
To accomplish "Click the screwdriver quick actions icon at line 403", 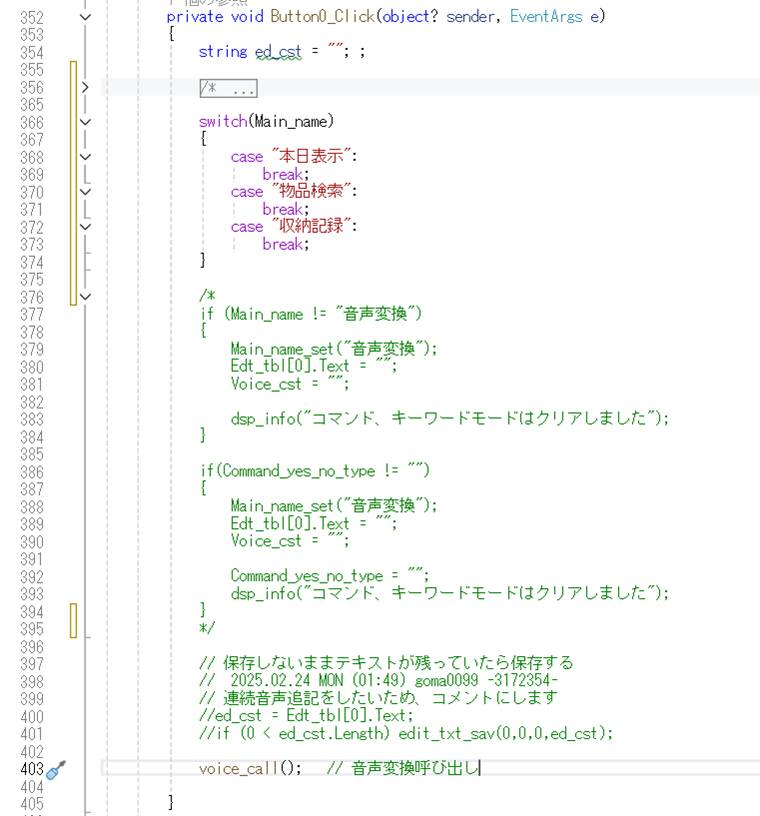I will coord(56,769).
